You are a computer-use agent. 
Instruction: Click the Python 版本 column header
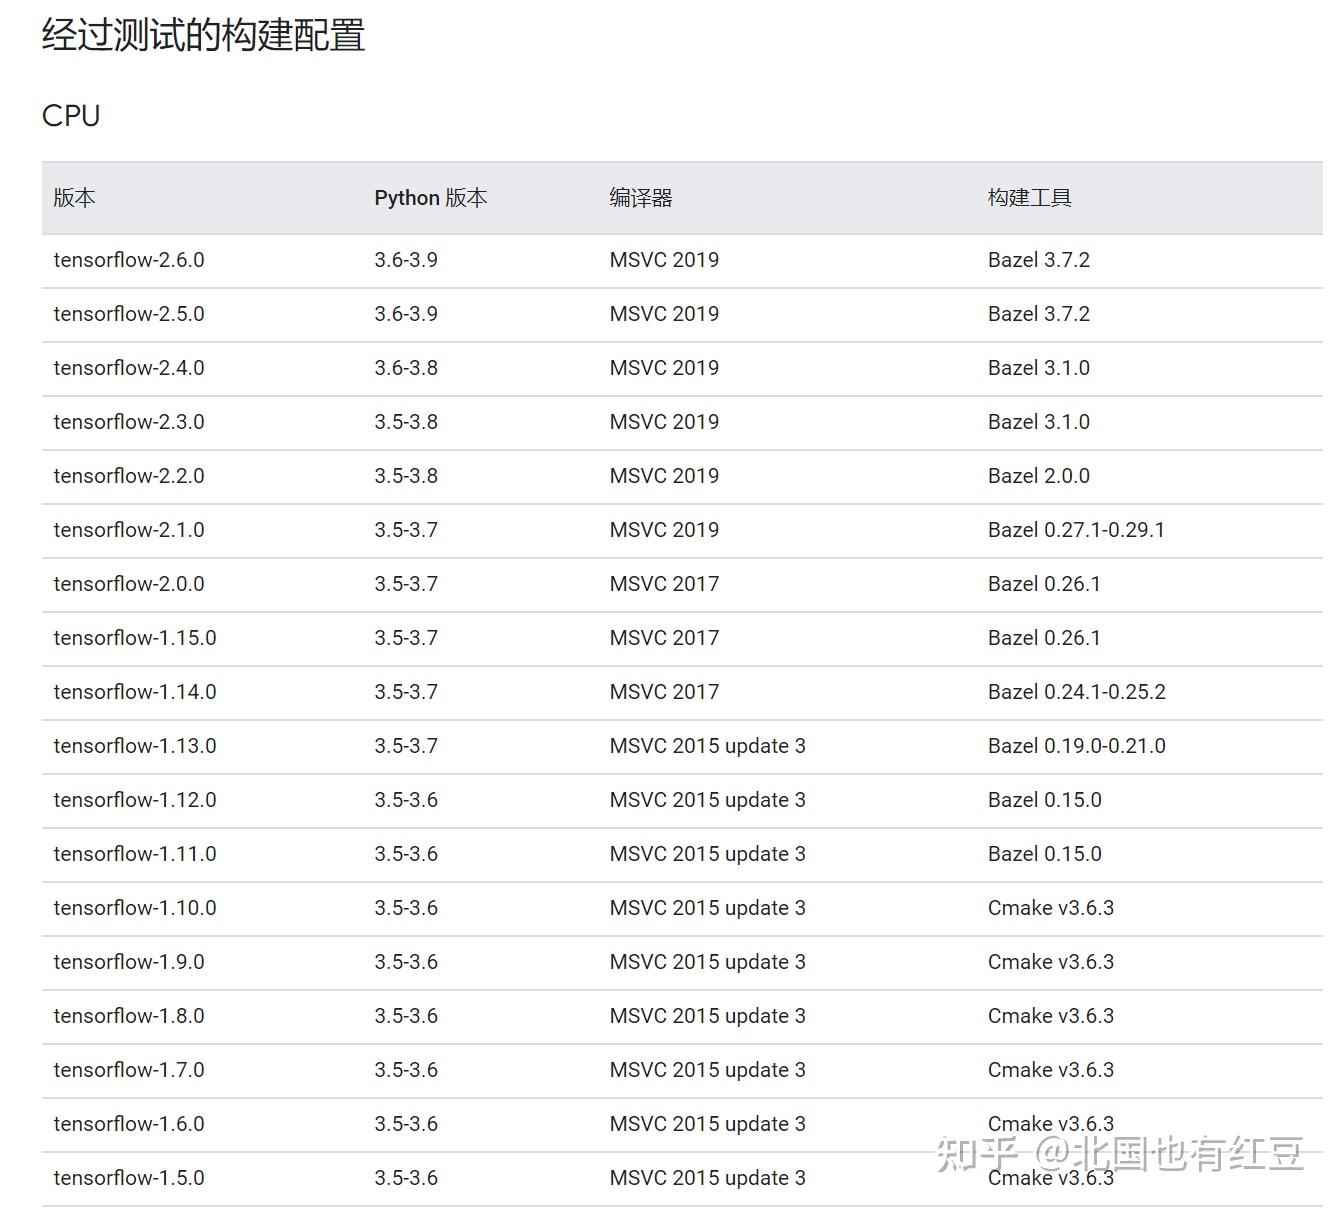(431, 197)
